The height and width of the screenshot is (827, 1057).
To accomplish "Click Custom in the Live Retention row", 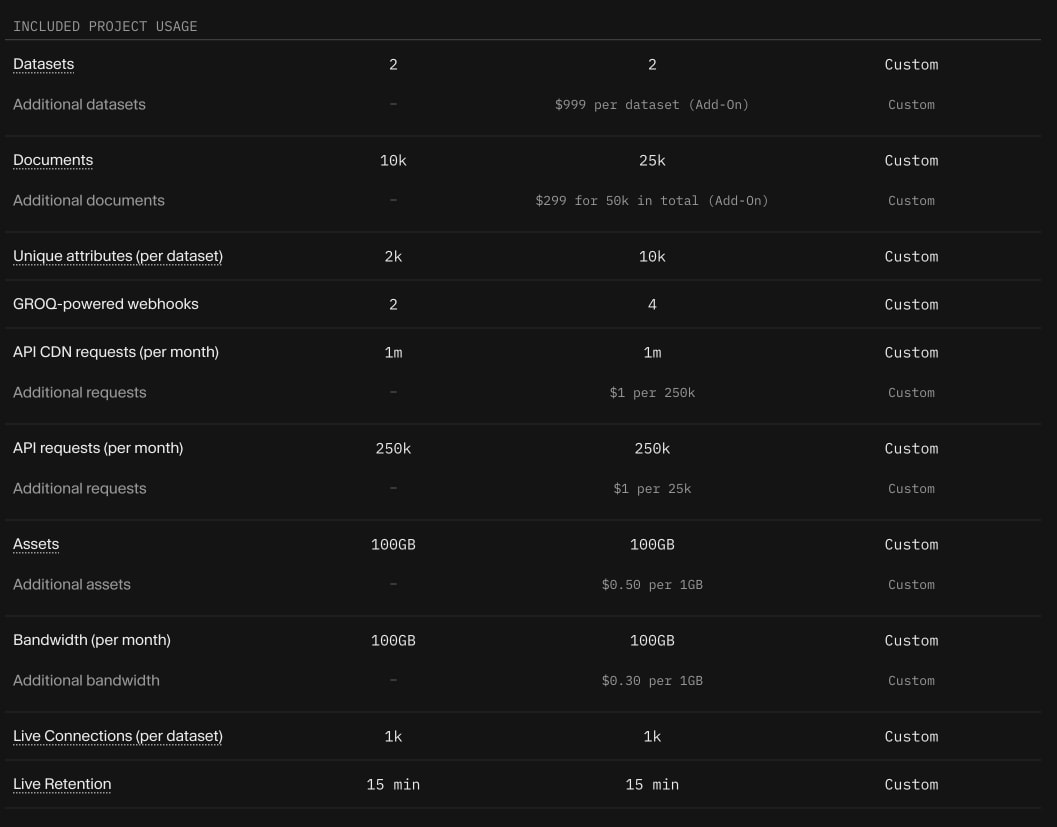I will pos(911,785).
